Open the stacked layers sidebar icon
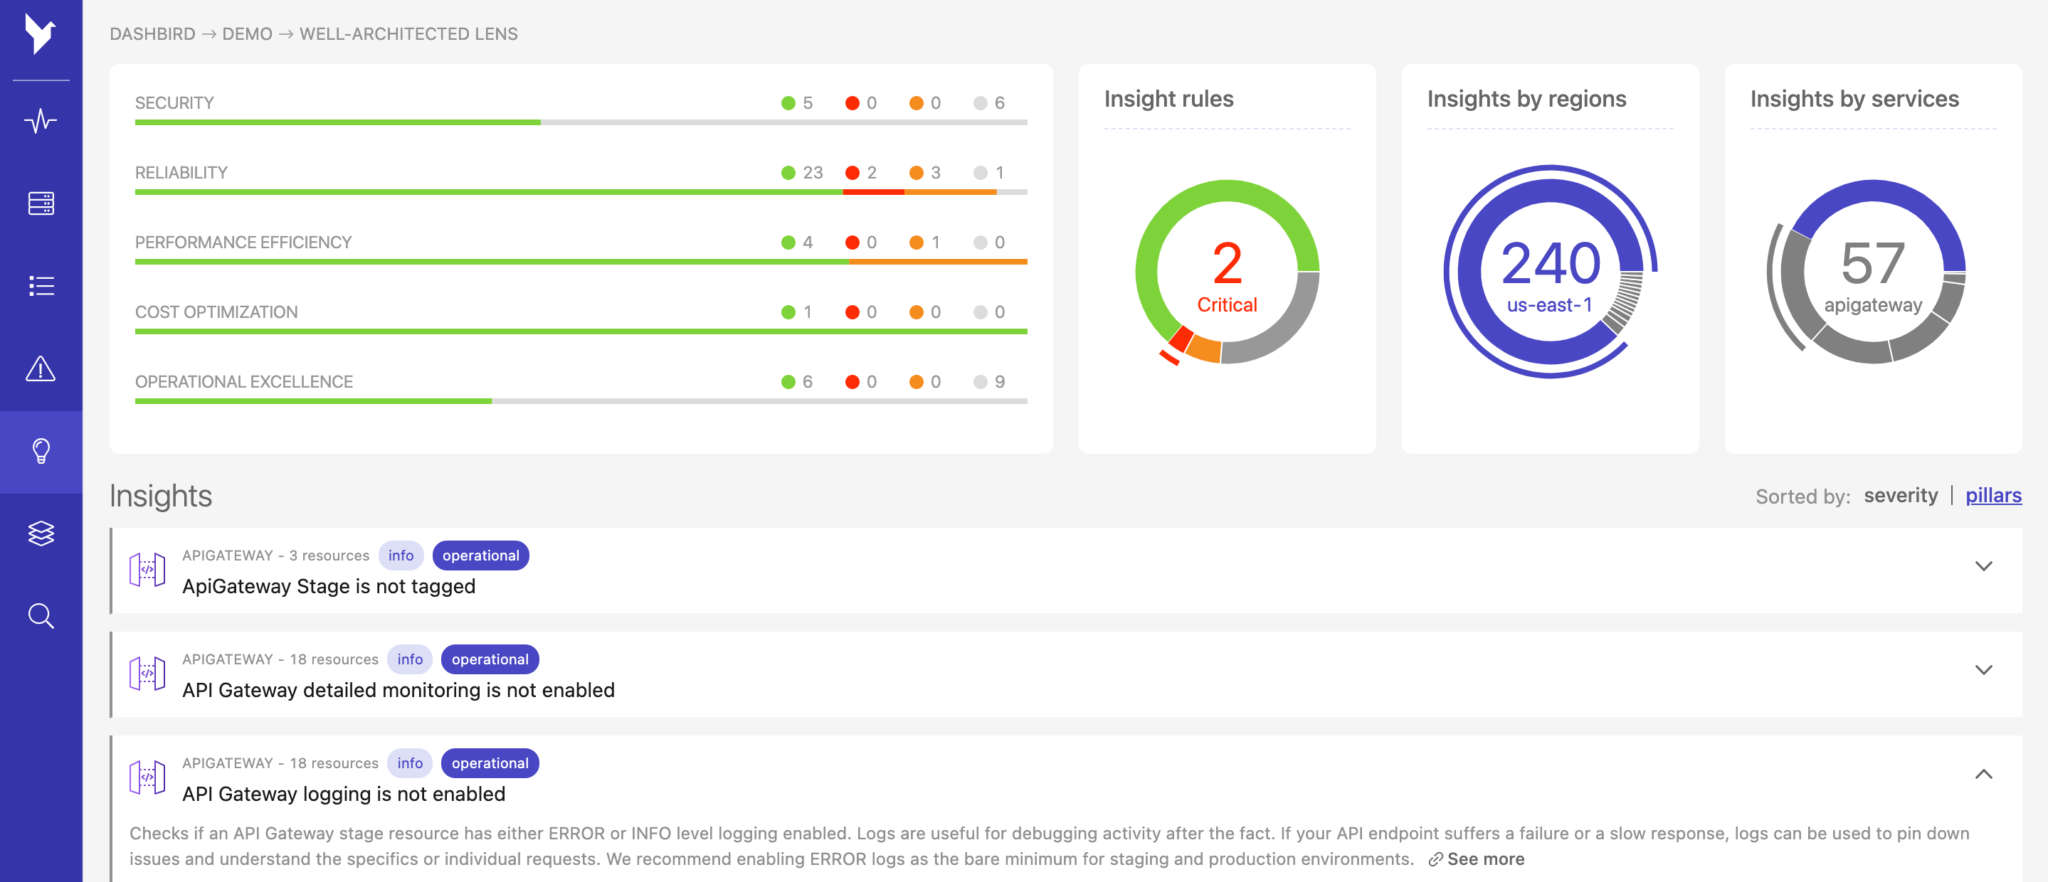 [x=41, y=533]
